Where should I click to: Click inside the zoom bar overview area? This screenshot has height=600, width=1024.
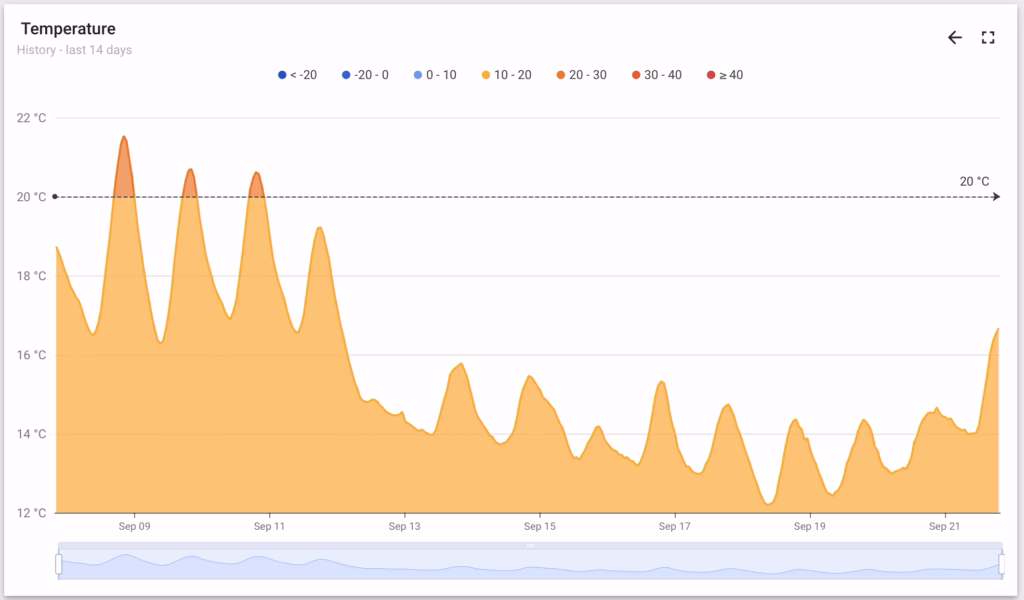point(400,566)
